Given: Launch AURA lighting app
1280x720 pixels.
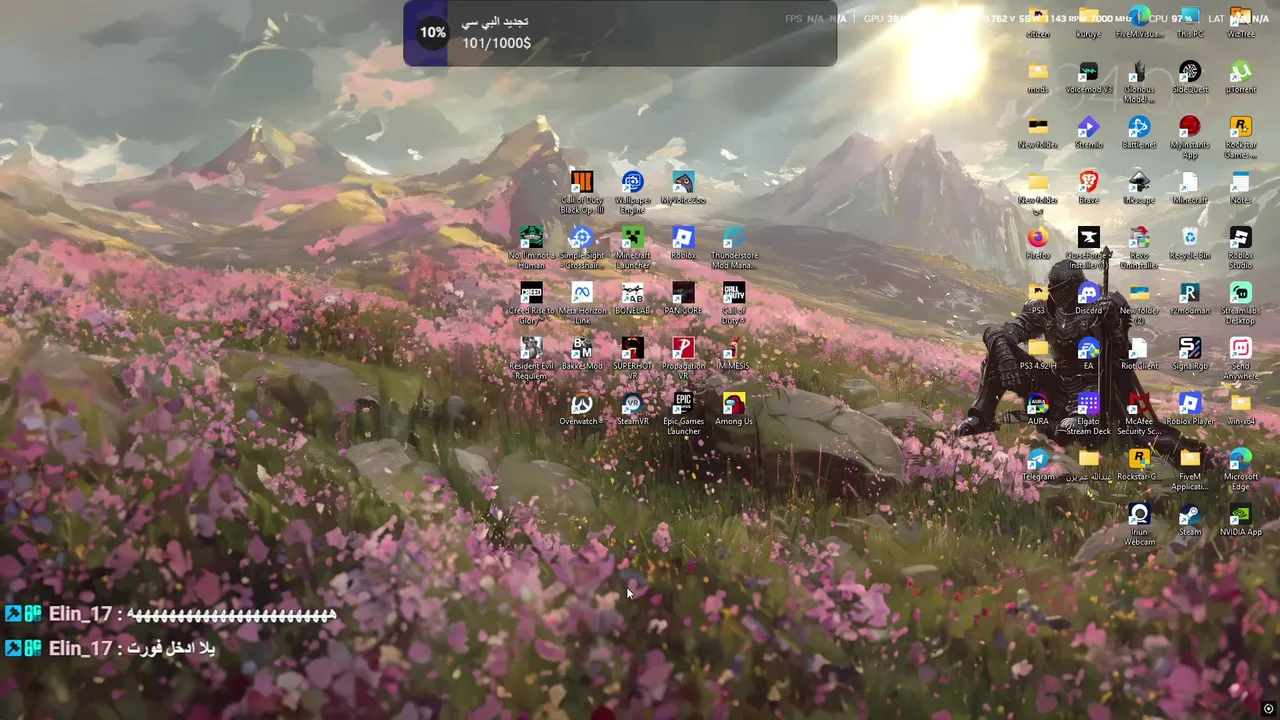Looking at the screenshot, I should click(1038, 403).
